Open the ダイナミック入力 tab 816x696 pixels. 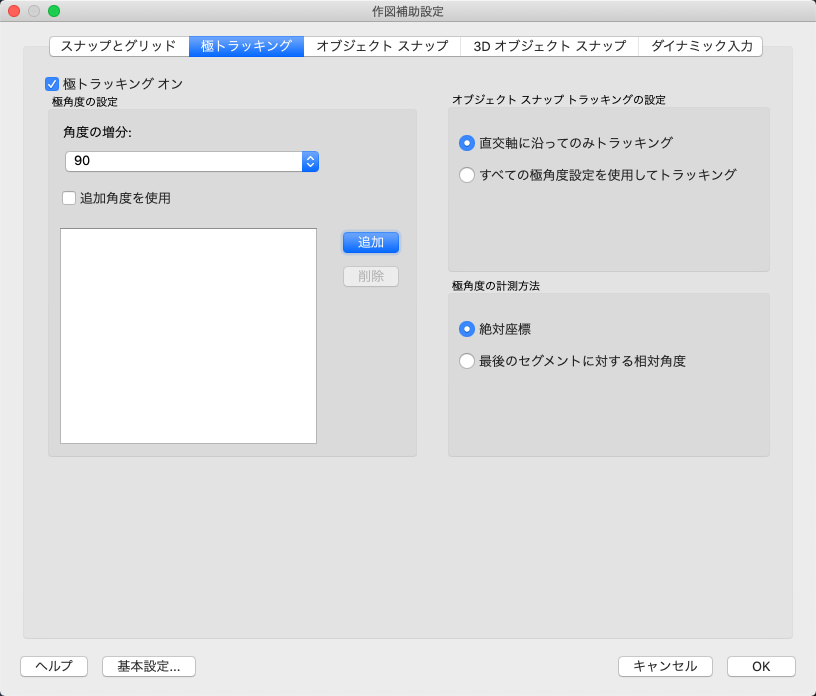tap(701, 46)
